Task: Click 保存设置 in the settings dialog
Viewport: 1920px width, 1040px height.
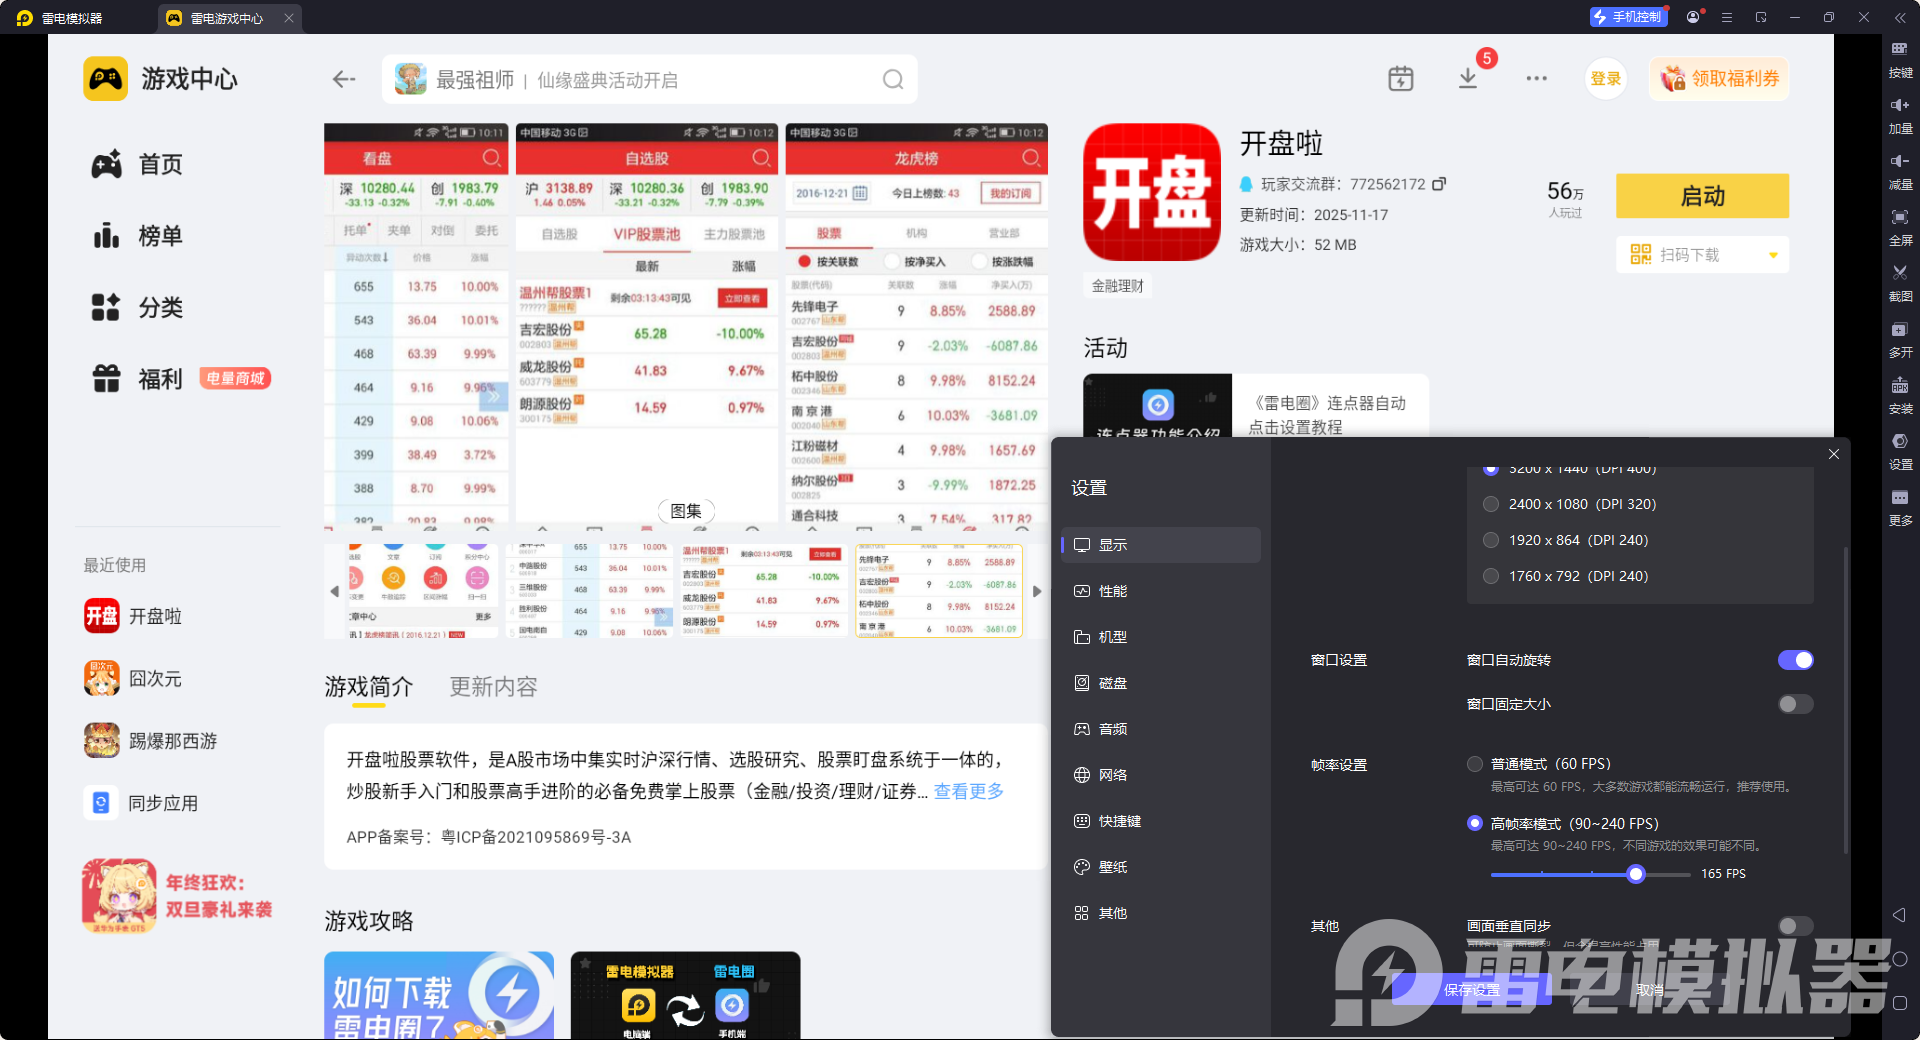Action: click(x=1471, y=990)
